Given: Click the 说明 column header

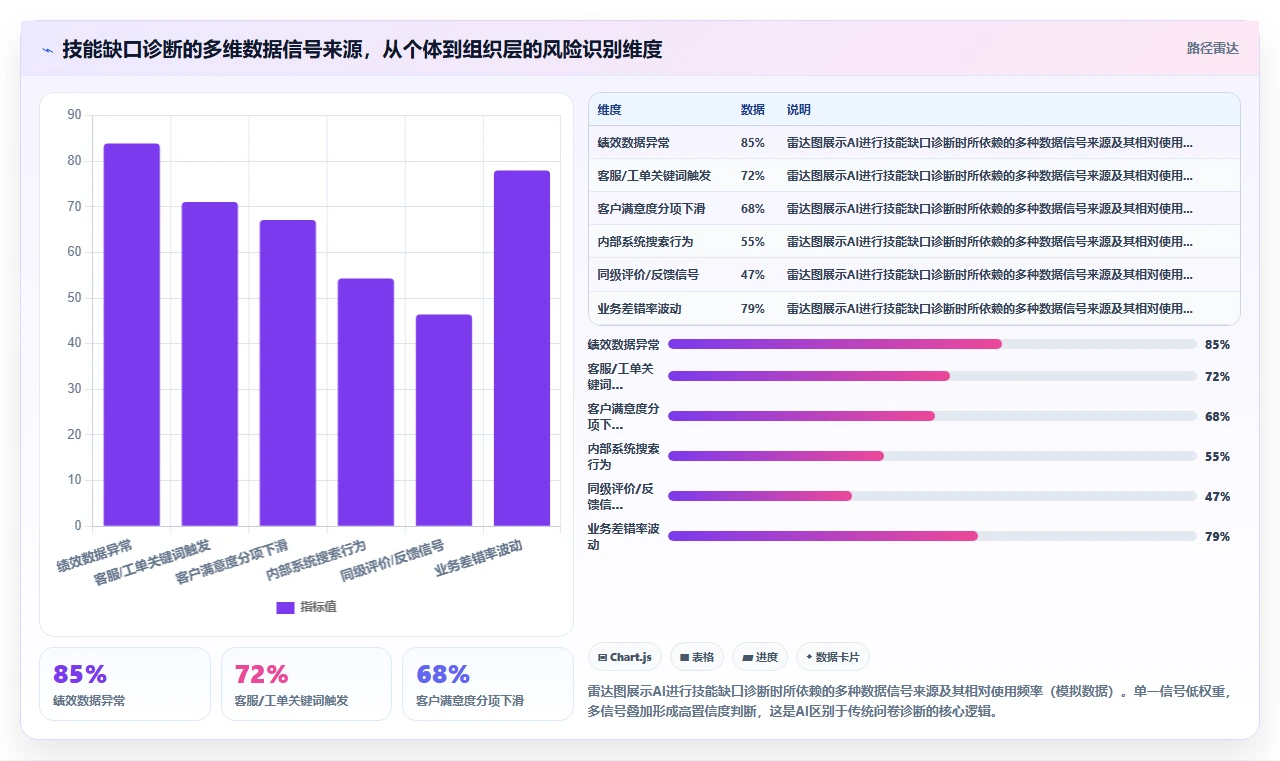Looking at the screenshot, I should 799,110.
